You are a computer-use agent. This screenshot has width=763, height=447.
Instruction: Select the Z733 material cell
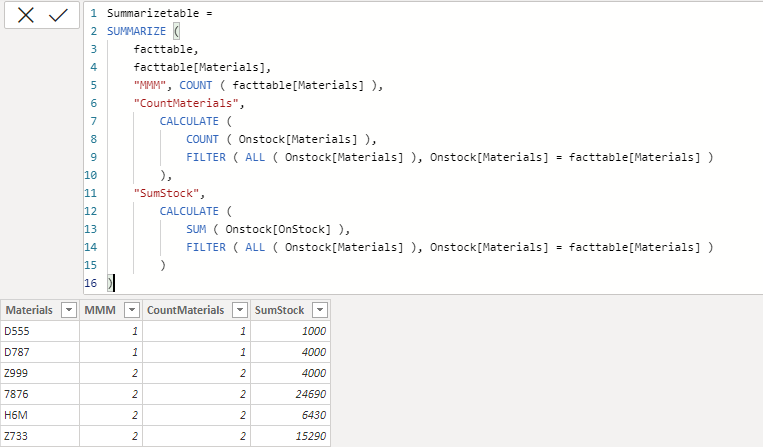[40, 436]
